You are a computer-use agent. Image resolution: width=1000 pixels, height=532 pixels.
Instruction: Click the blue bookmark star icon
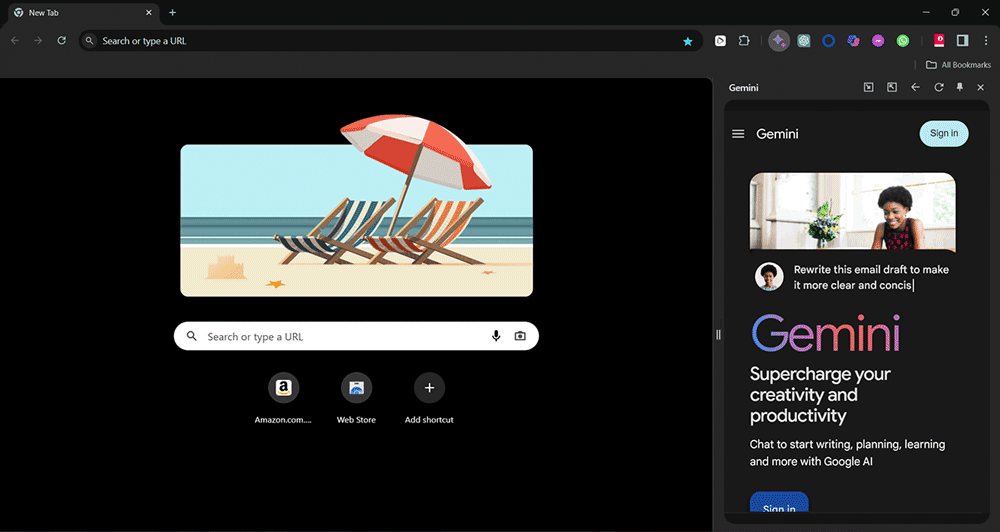tap(687, 41)
